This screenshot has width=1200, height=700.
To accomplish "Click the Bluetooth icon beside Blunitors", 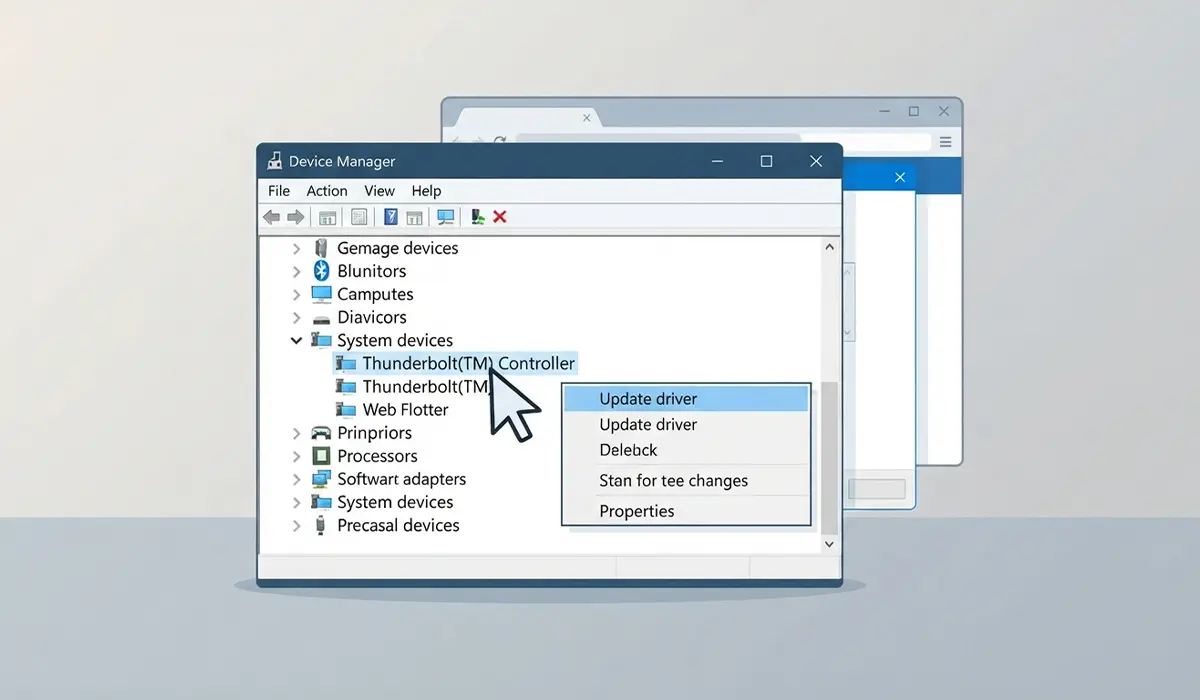I will [x=321, y=271].
